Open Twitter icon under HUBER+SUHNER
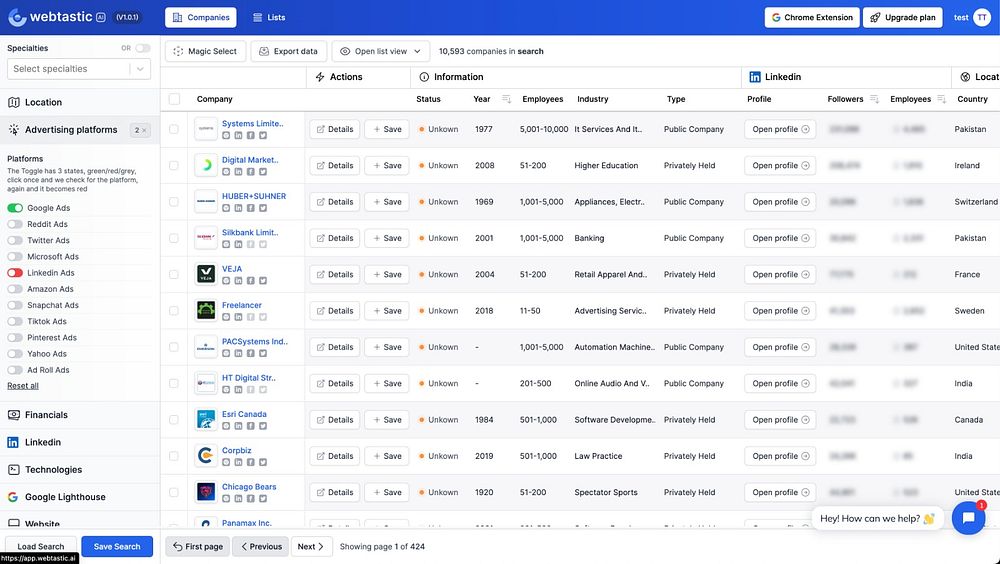The width and height of the screenshot is (1000, 564). [263, 208]
